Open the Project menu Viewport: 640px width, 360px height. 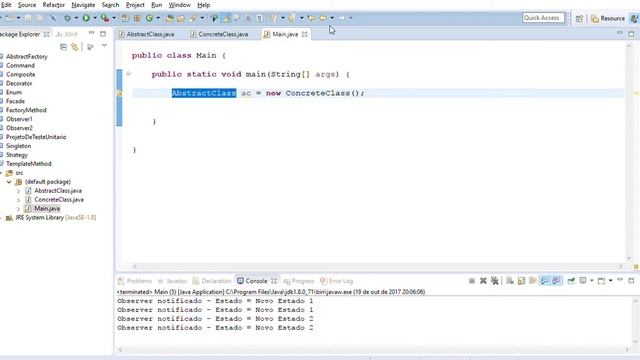click(x=135, y=5)
